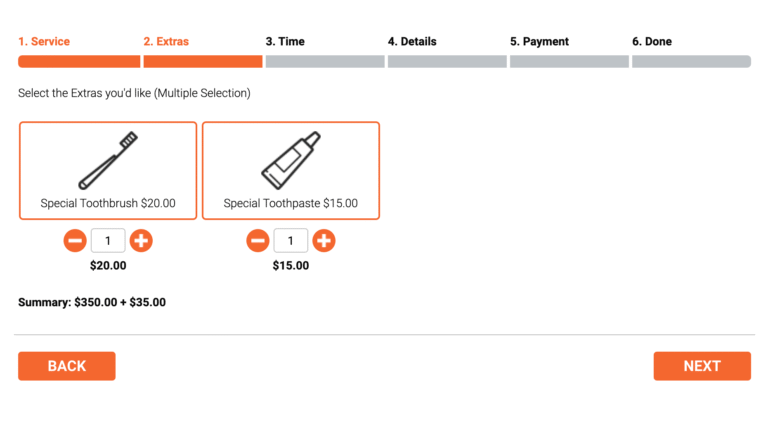768x421 pixels.
Task: Toggle the Special Toothpaste $15.00 extra card
Action: [291, 203]
